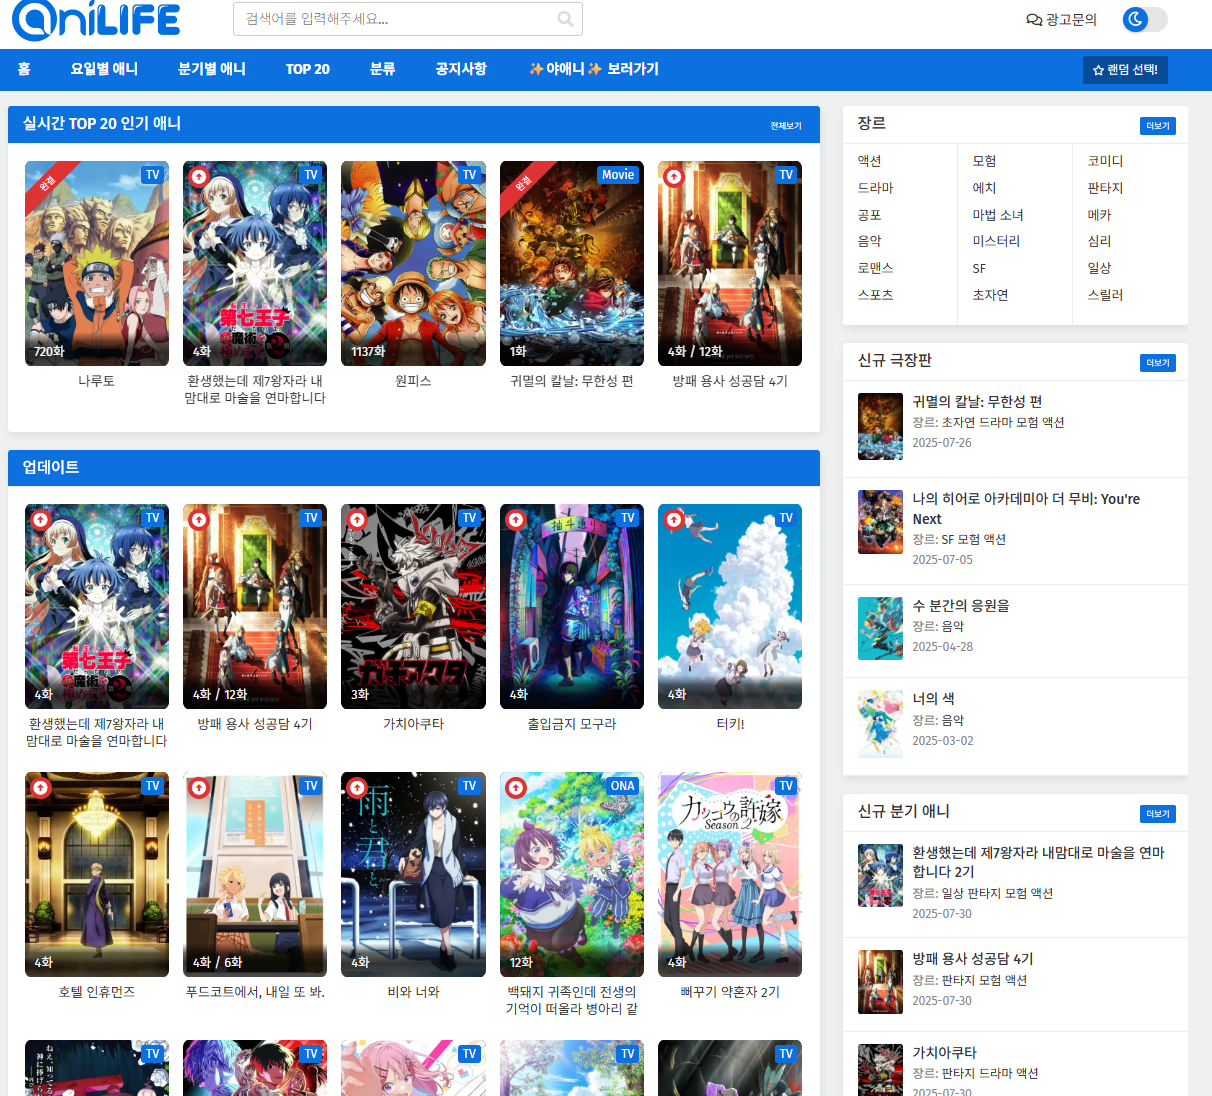Open the 광고문의 chat link

1061,20
